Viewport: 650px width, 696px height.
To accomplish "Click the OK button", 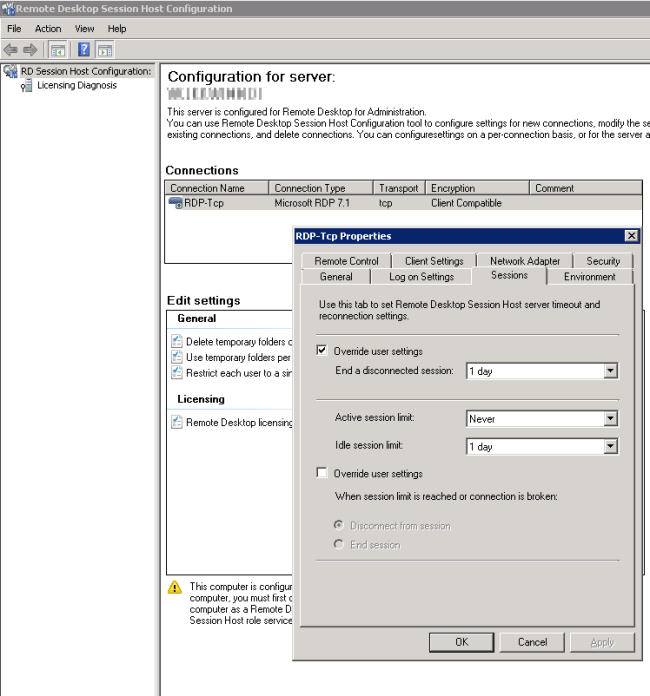I will click(x=461, y=642).
